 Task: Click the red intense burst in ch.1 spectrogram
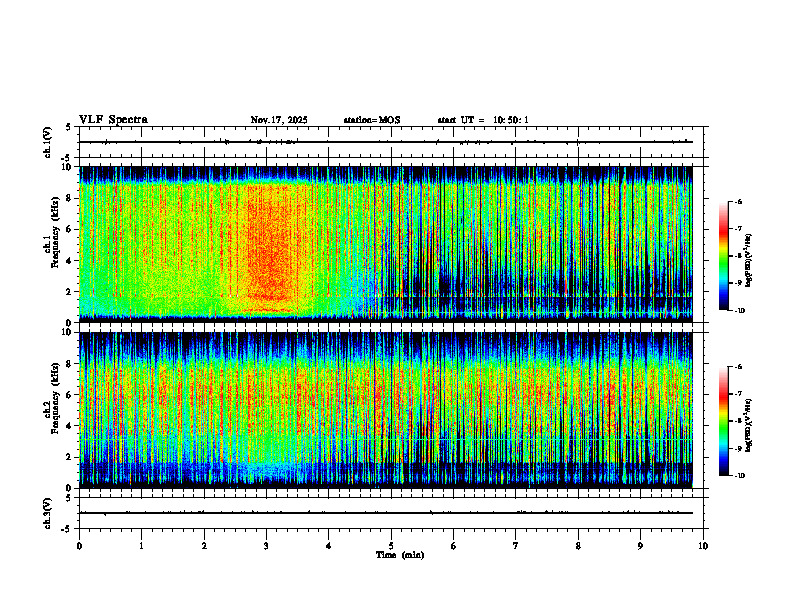269,247
